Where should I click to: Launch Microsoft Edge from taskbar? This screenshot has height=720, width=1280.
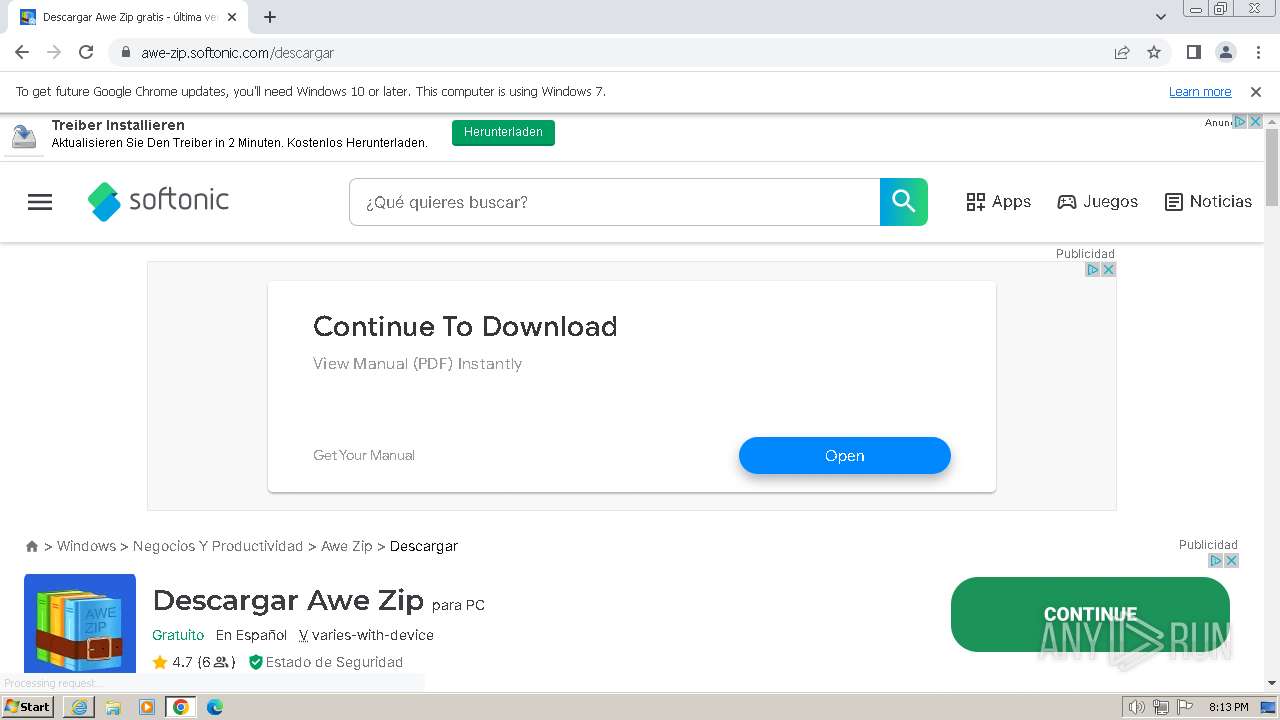(x=214, y=707)
